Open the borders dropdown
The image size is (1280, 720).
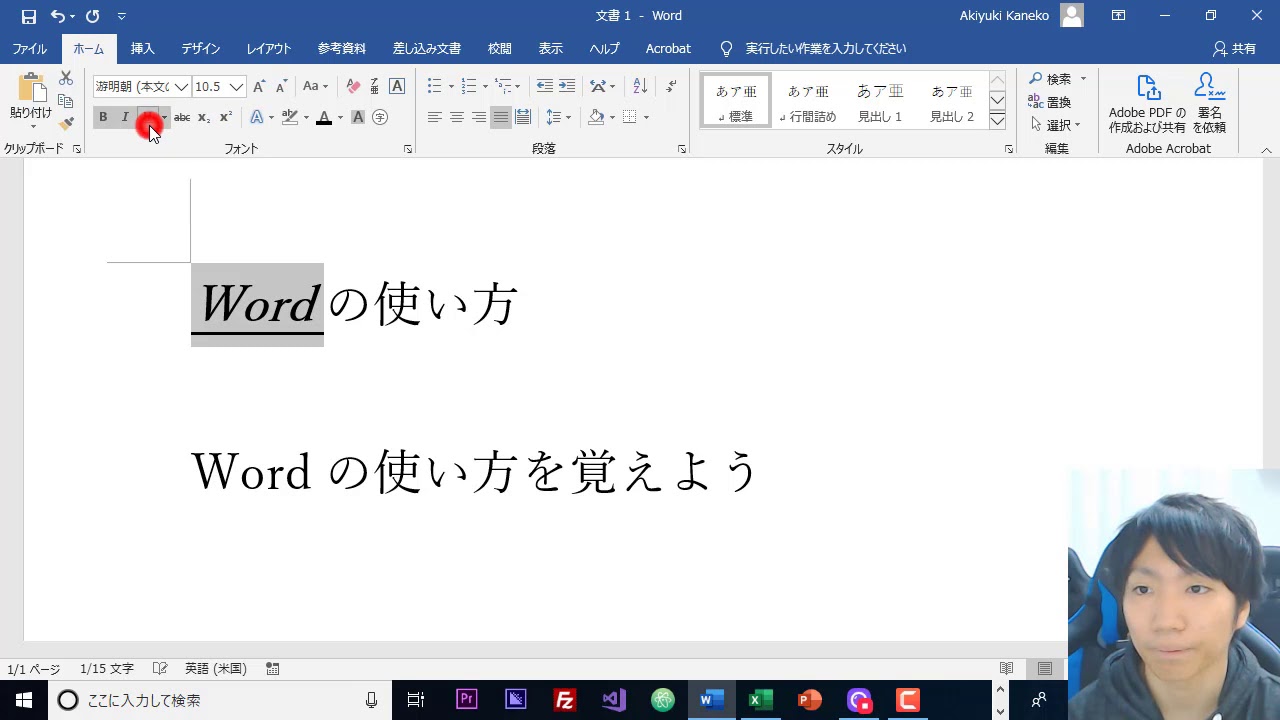click(x=646, y=117)
